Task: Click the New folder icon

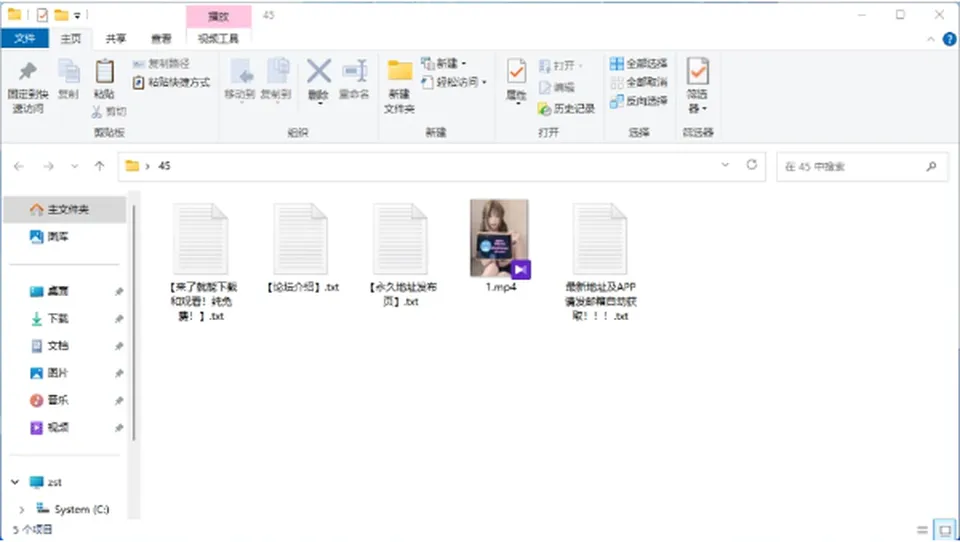Action: [400, 71]
